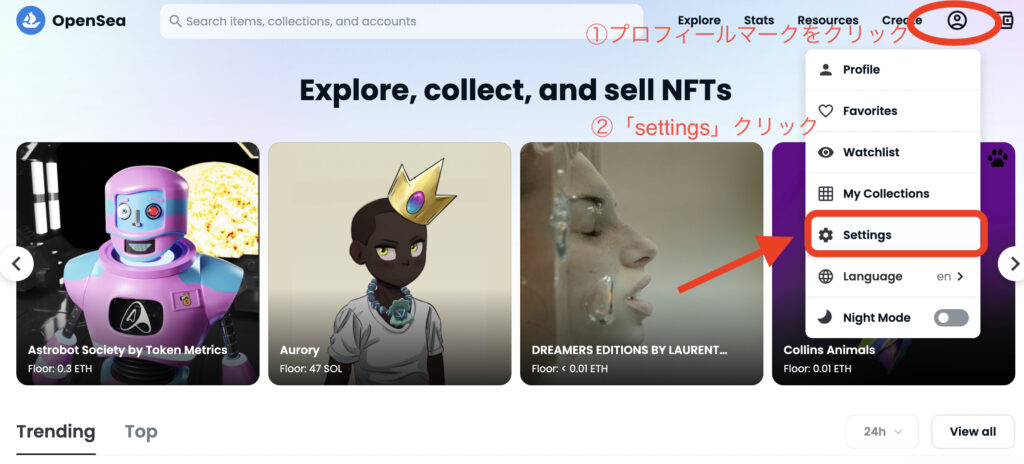Open the Stats navigation item
The height and width of the screenshot is (464, 1024).
tap(759, 21)
